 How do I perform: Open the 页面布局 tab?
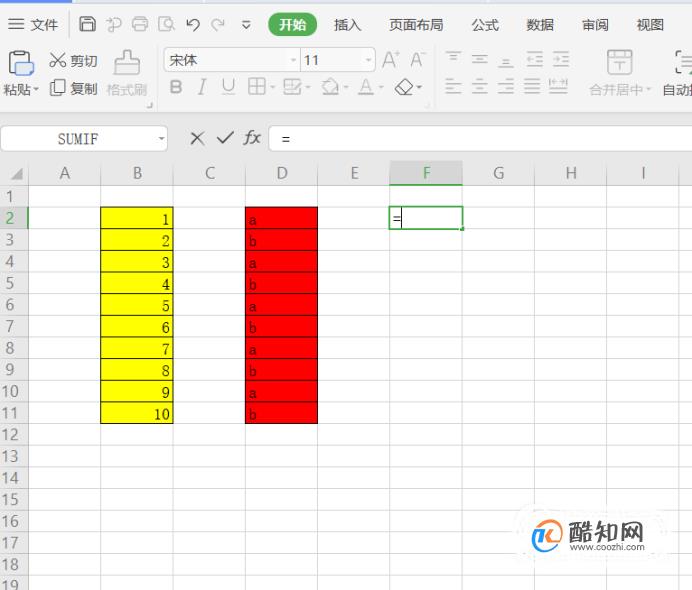416,25
